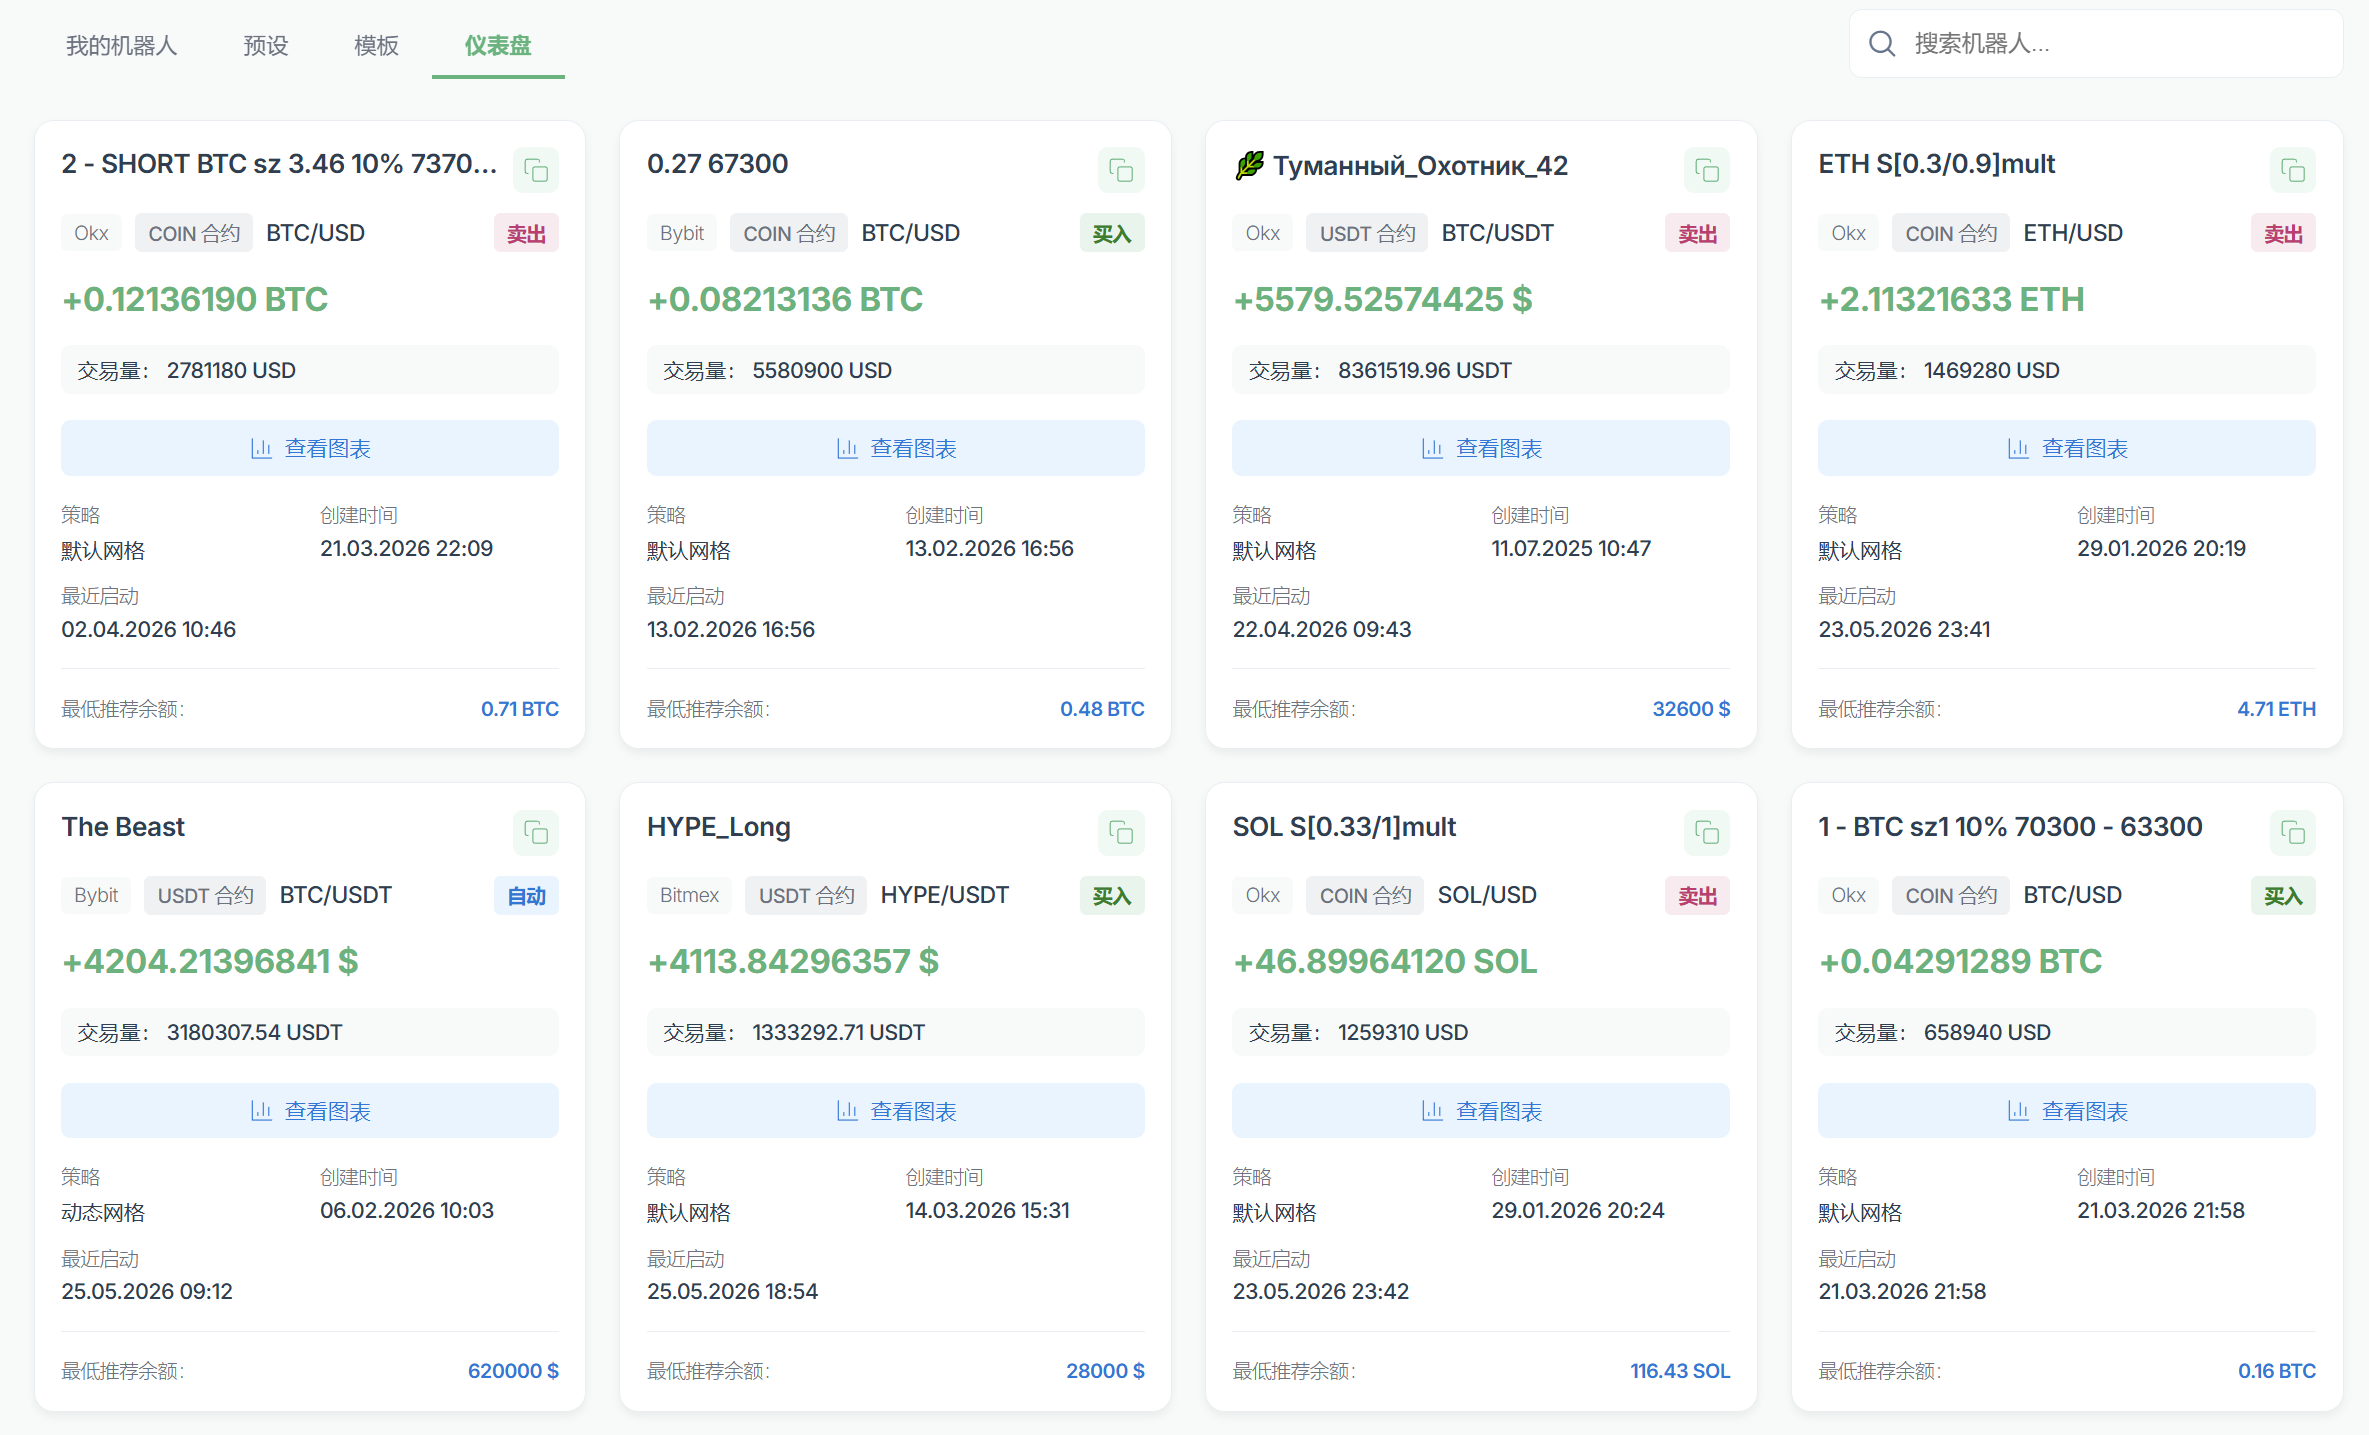This screenshot has height=1435, width=2369.
Task: View chart for The Beast bot
Action: click(x=310, y=1110)
